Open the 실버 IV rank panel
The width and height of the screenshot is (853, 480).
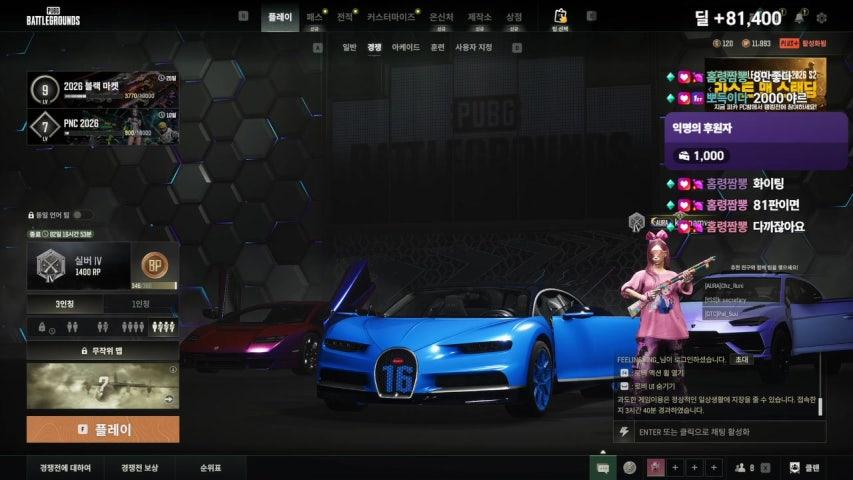coord(79,266)
